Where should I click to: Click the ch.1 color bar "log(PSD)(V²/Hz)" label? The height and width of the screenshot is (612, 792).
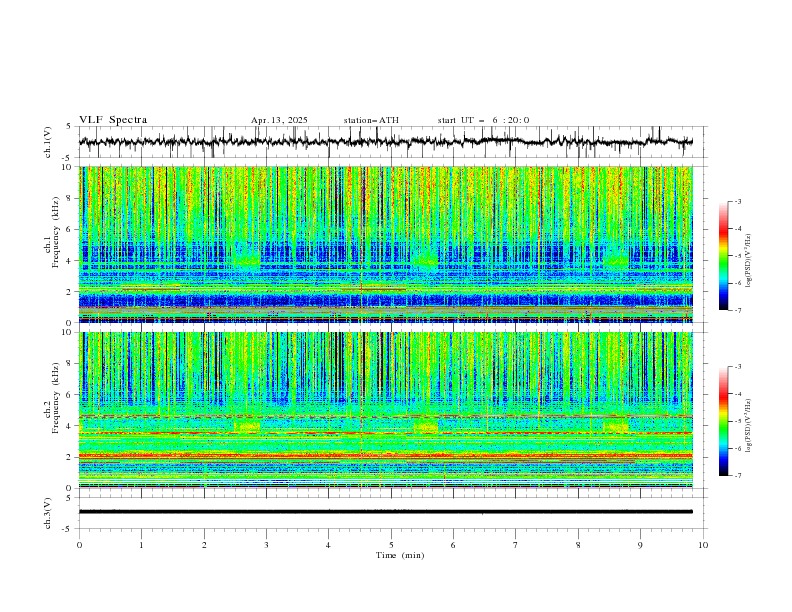[749, 261]
